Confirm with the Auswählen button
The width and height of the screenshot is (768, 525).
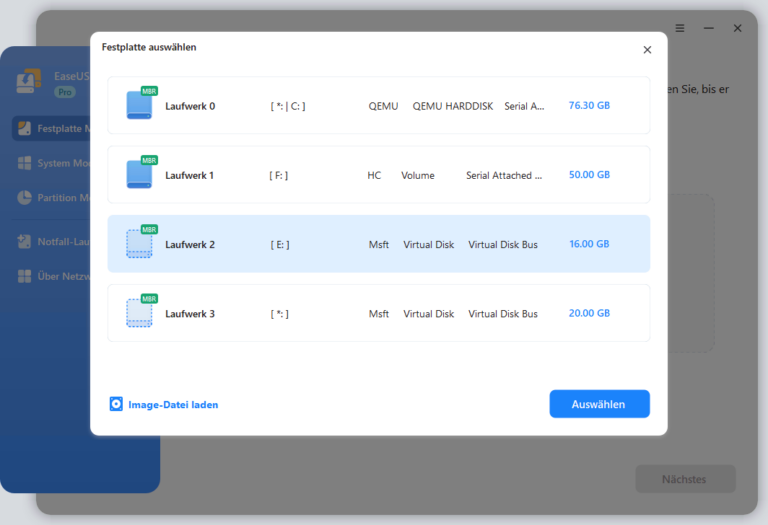600,404
